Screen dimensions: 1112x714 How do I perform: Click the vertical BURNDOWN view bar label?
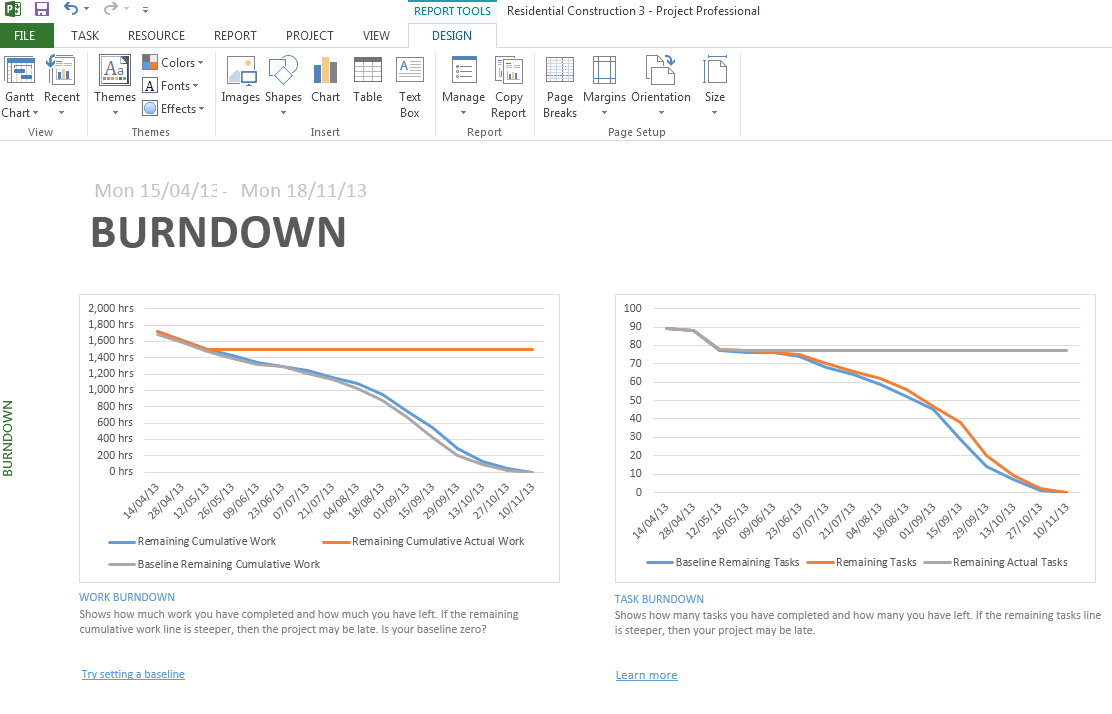[x=8, y=438]
